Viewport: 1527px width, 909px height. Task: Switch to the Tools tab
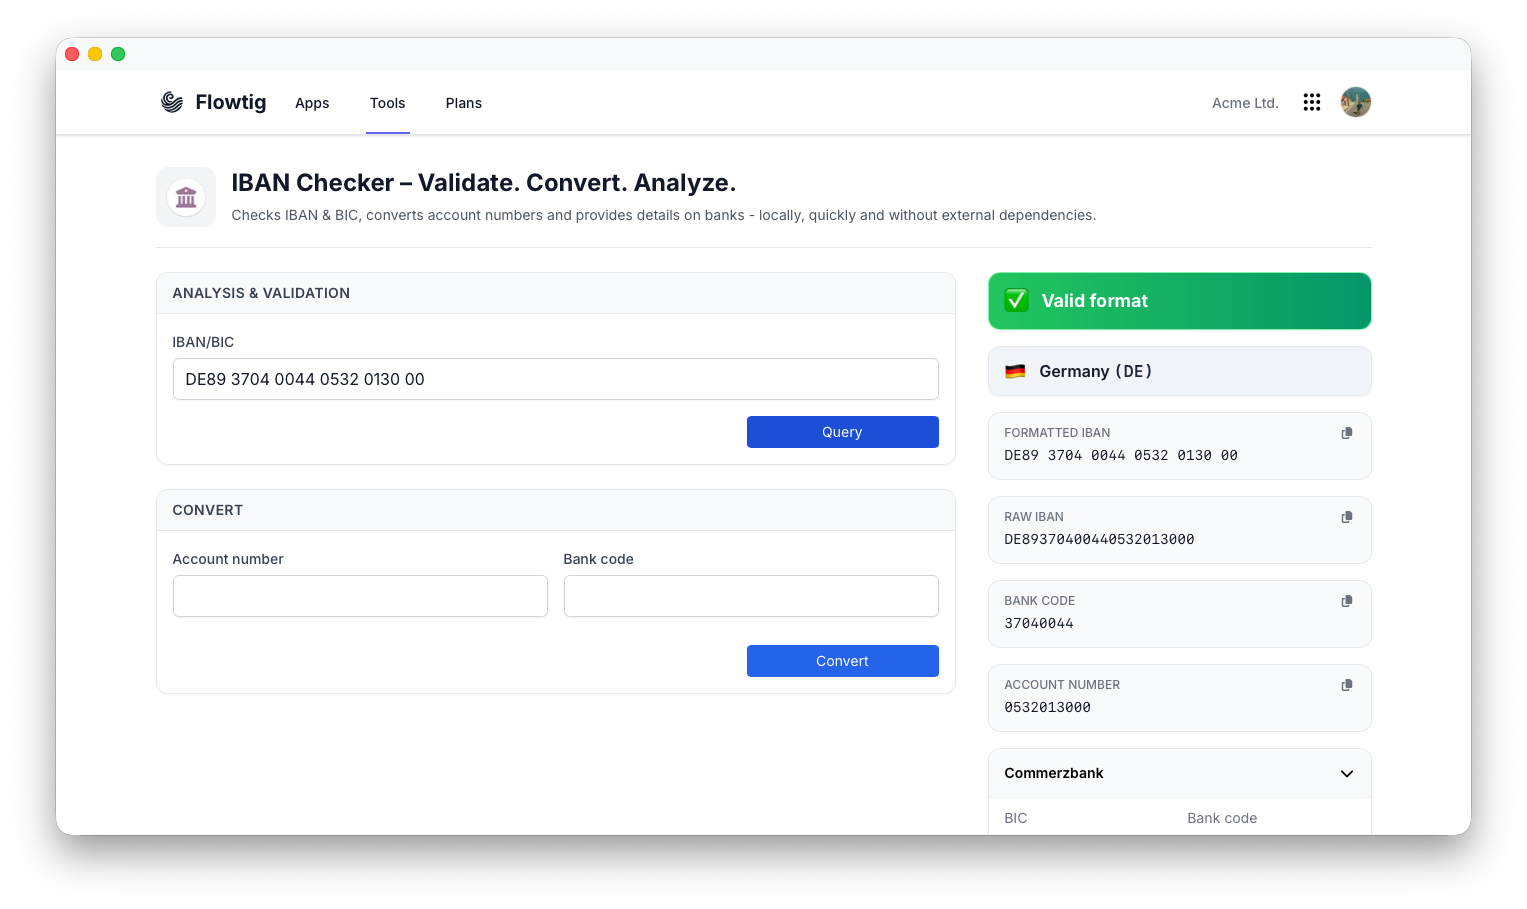(x=388, y=103)
